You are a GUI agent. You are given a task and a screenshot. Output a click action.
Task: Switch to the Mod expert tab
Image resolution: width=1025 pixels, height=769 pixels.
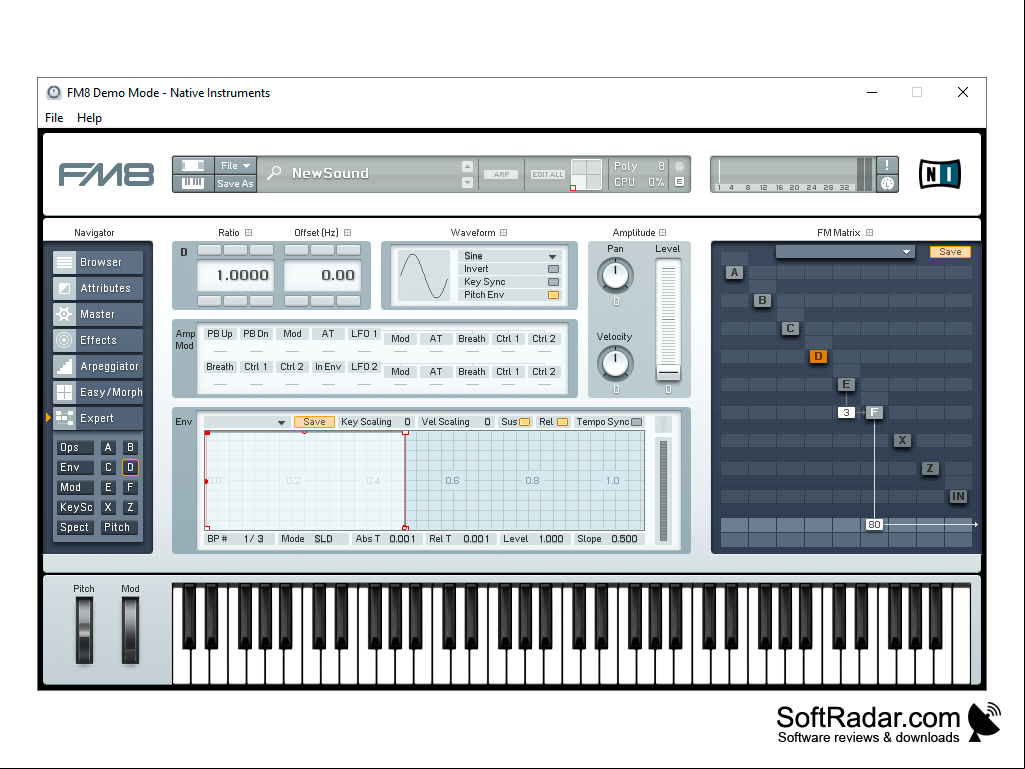(74, 487)
